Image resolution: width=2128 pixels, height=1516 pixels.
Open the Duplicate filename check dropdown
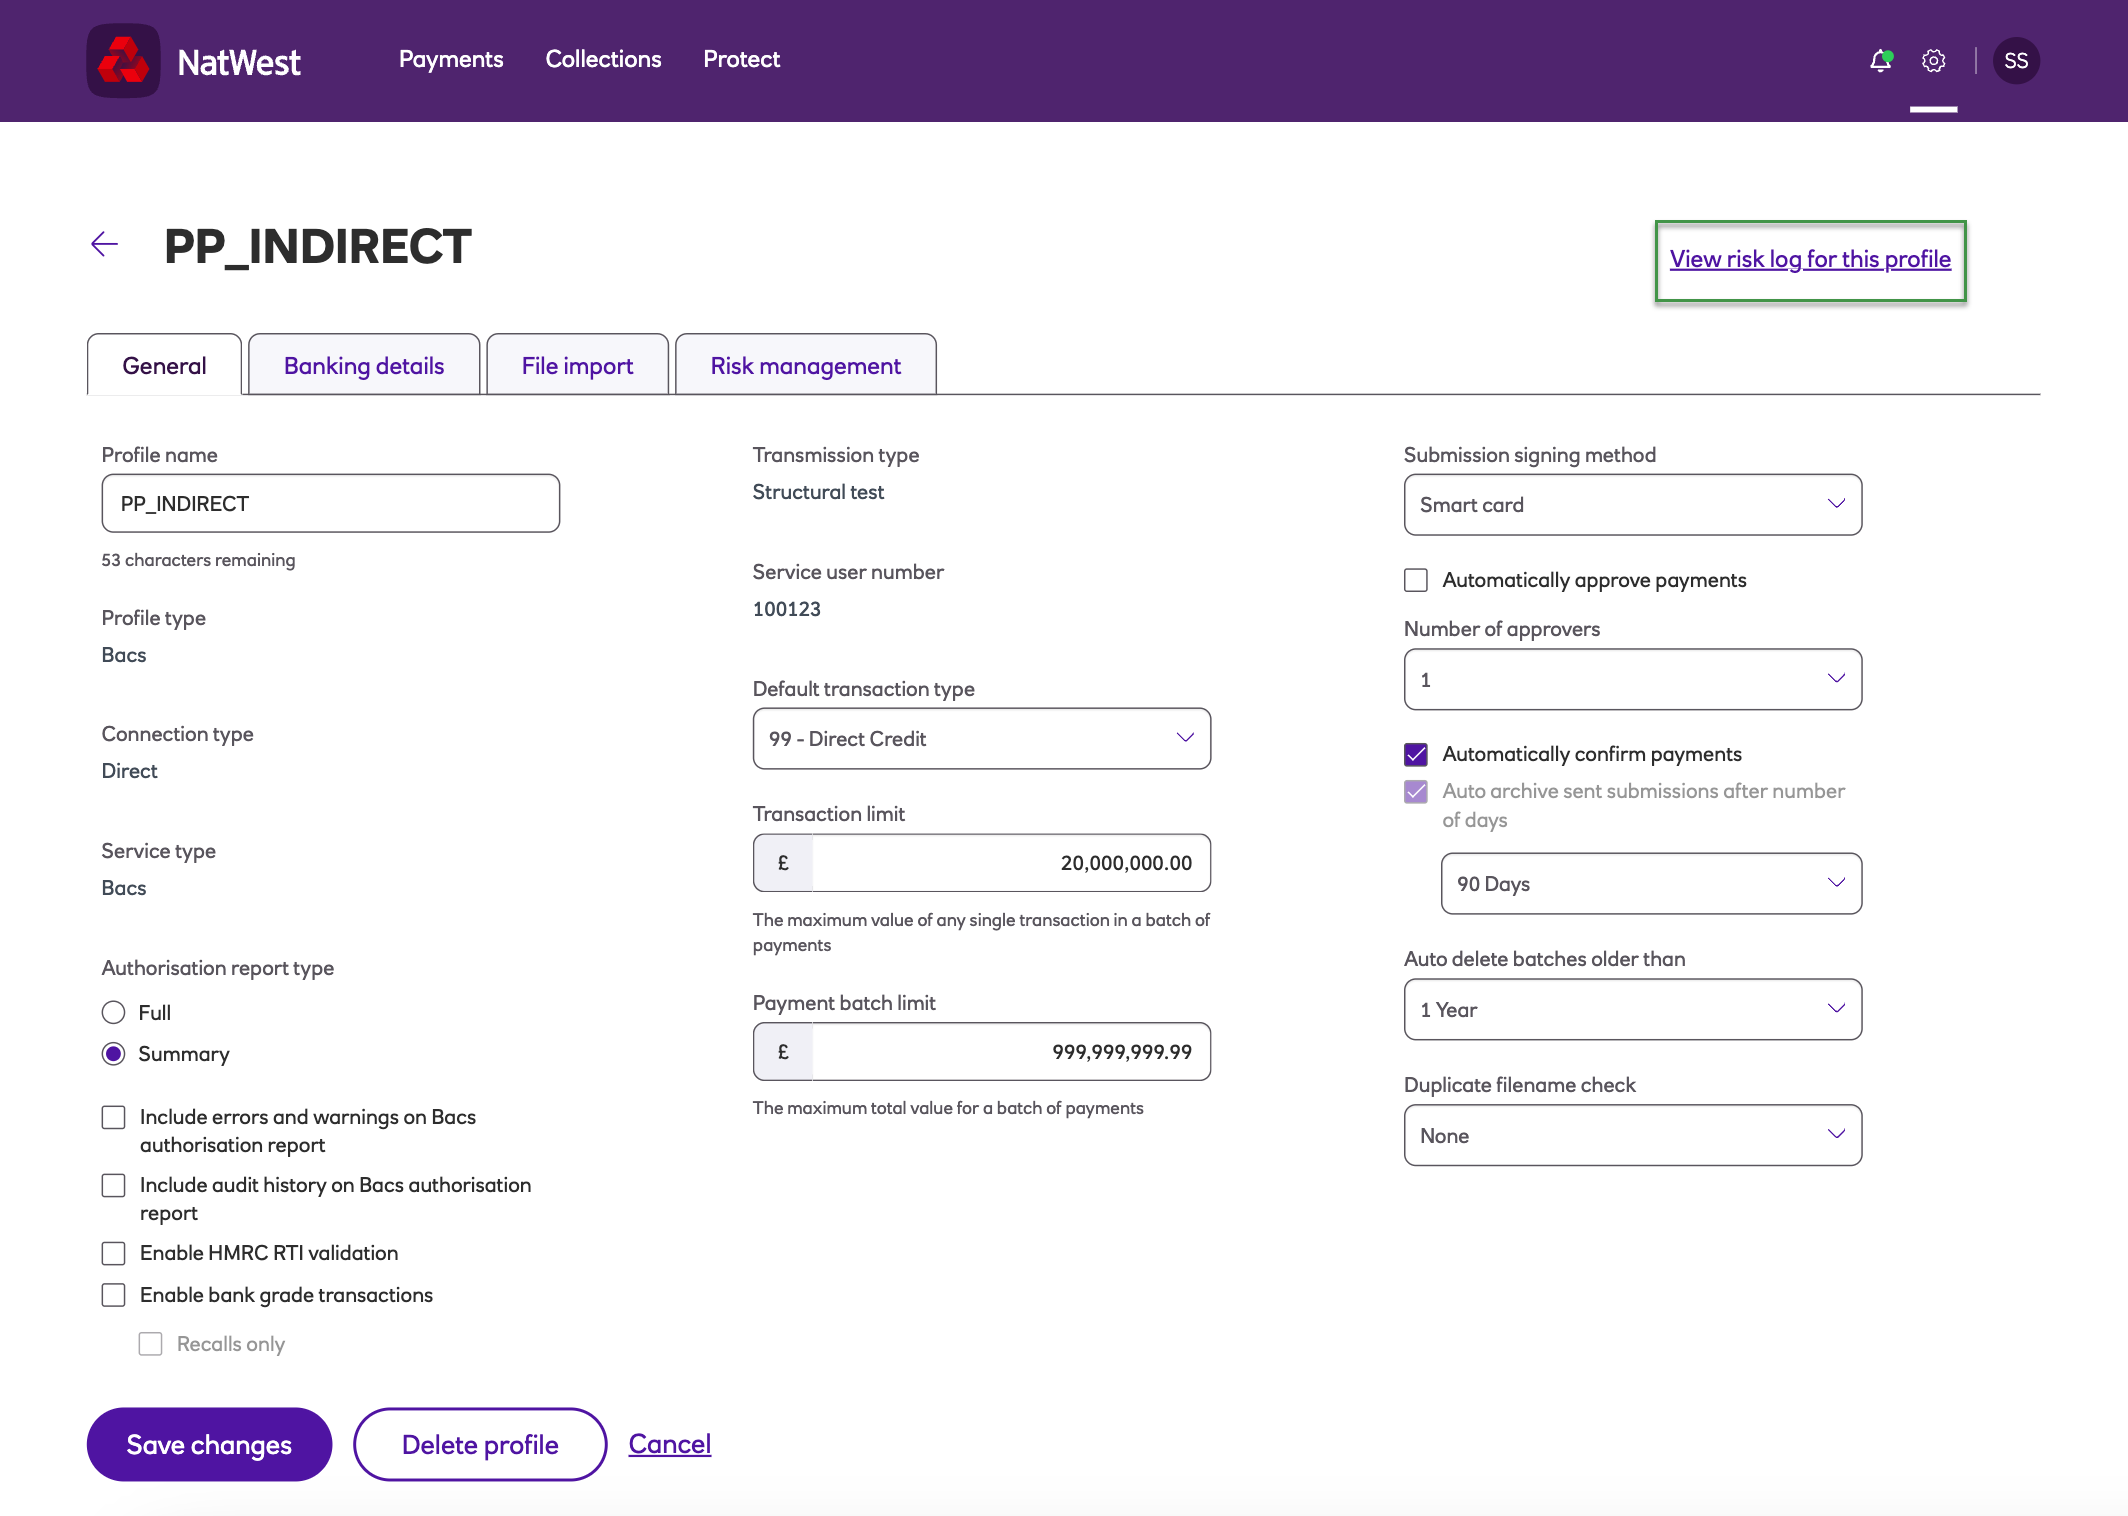pyautogui.click(x=1632, y=1136)
